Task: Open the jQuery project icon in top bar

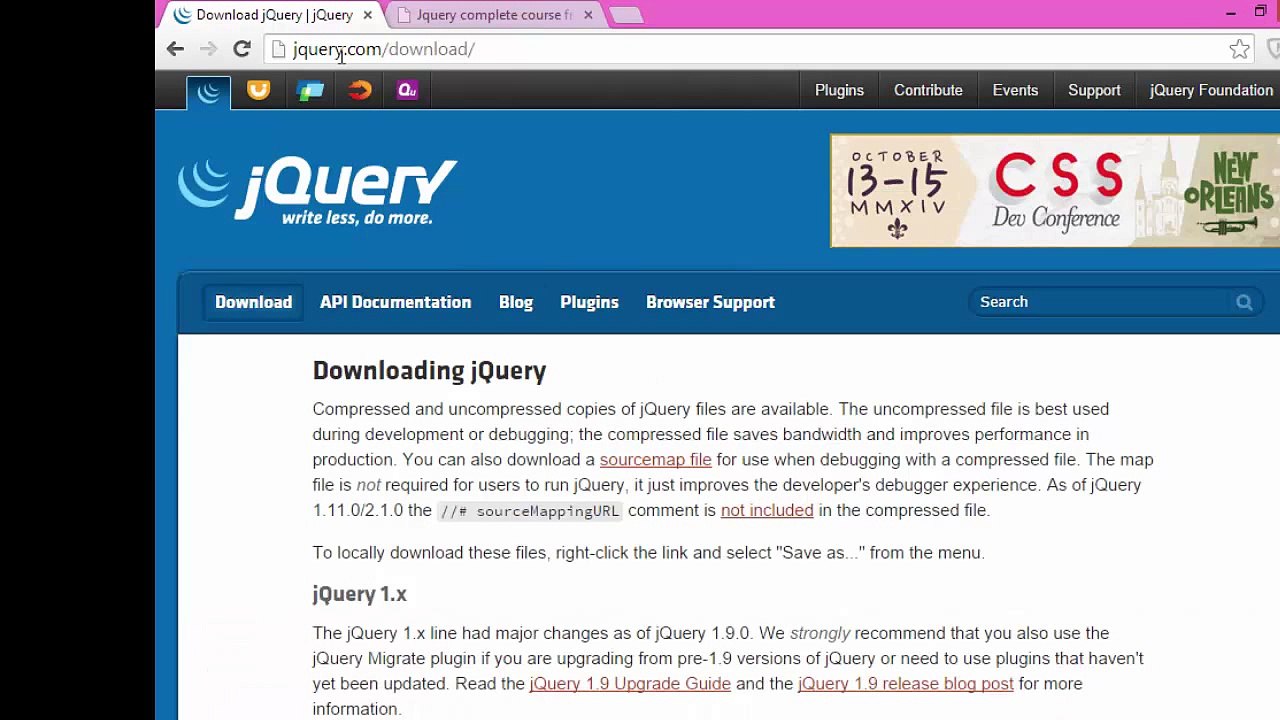Action: pyautogui.click(x=208, y=92)
